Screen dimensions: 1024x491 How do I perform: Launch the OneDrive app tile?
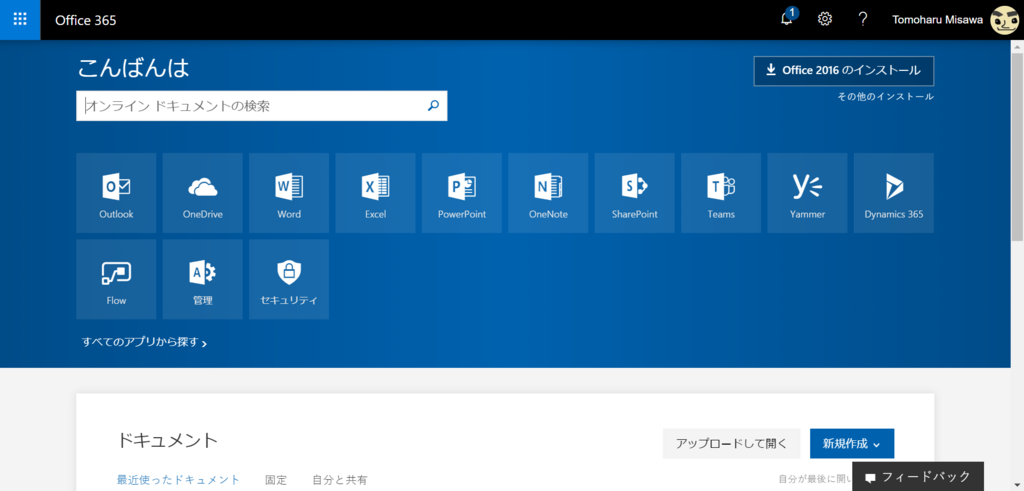pos(202,193)
